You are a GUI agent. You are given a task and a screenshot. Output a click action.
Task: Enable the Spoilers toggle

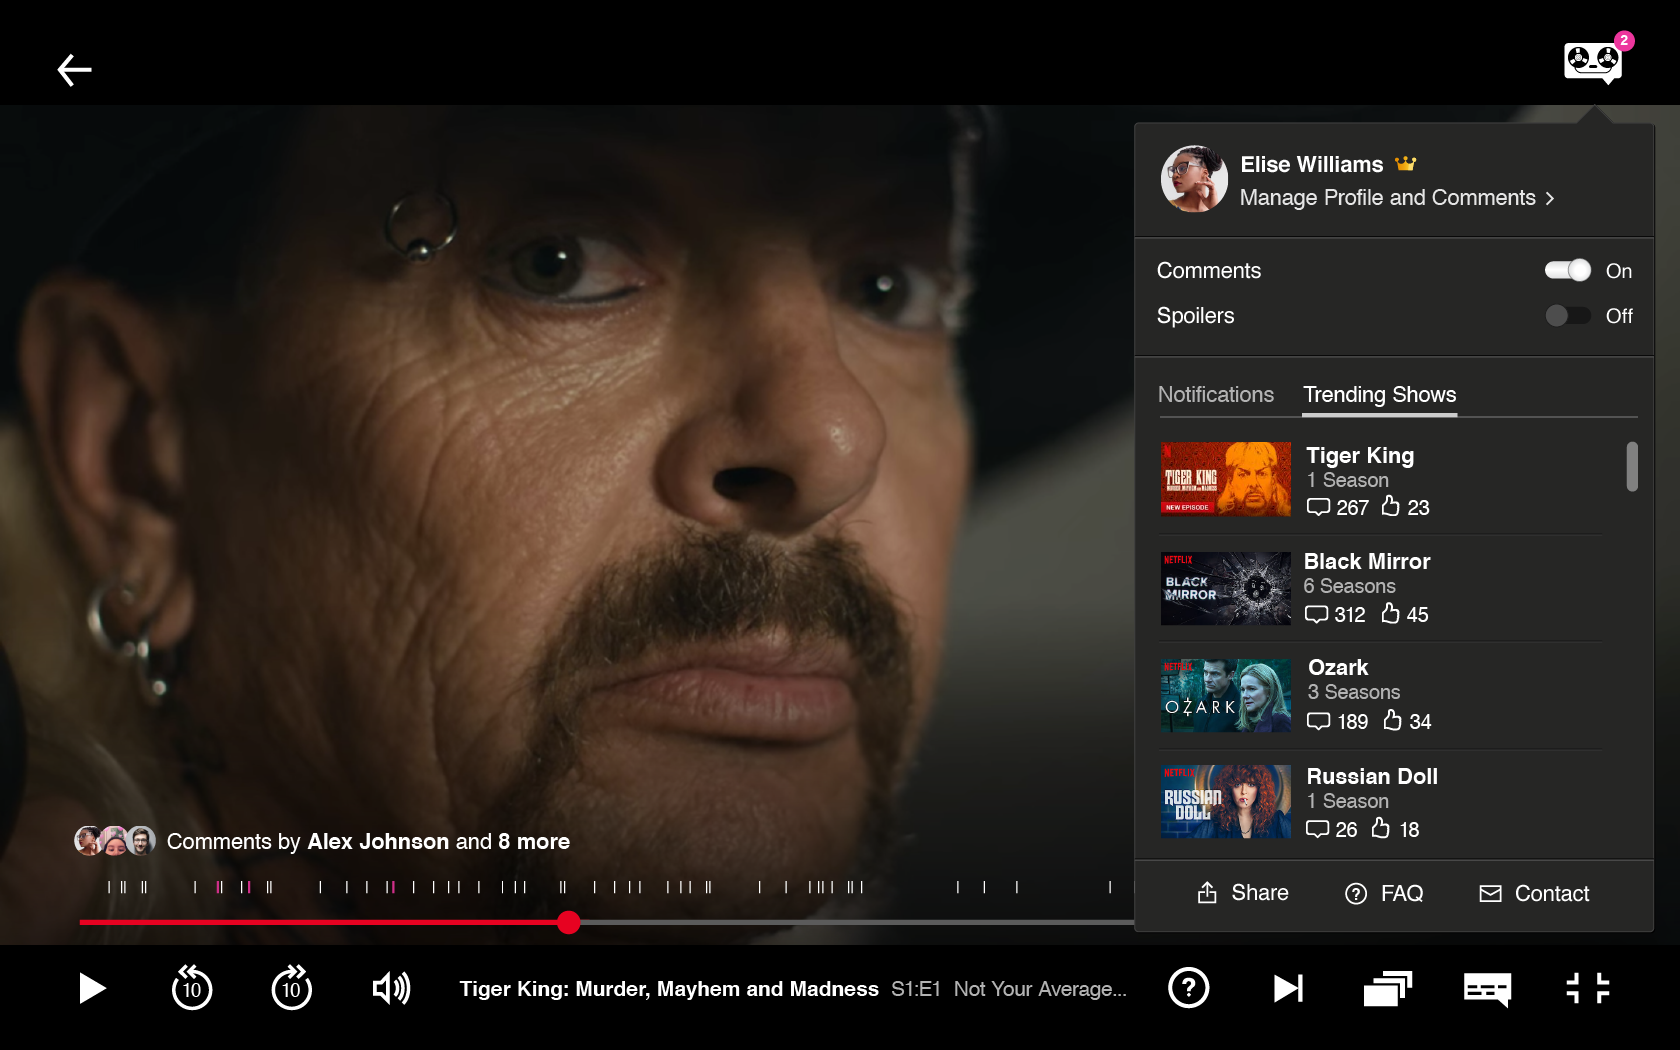click(x=1567, y=315)
